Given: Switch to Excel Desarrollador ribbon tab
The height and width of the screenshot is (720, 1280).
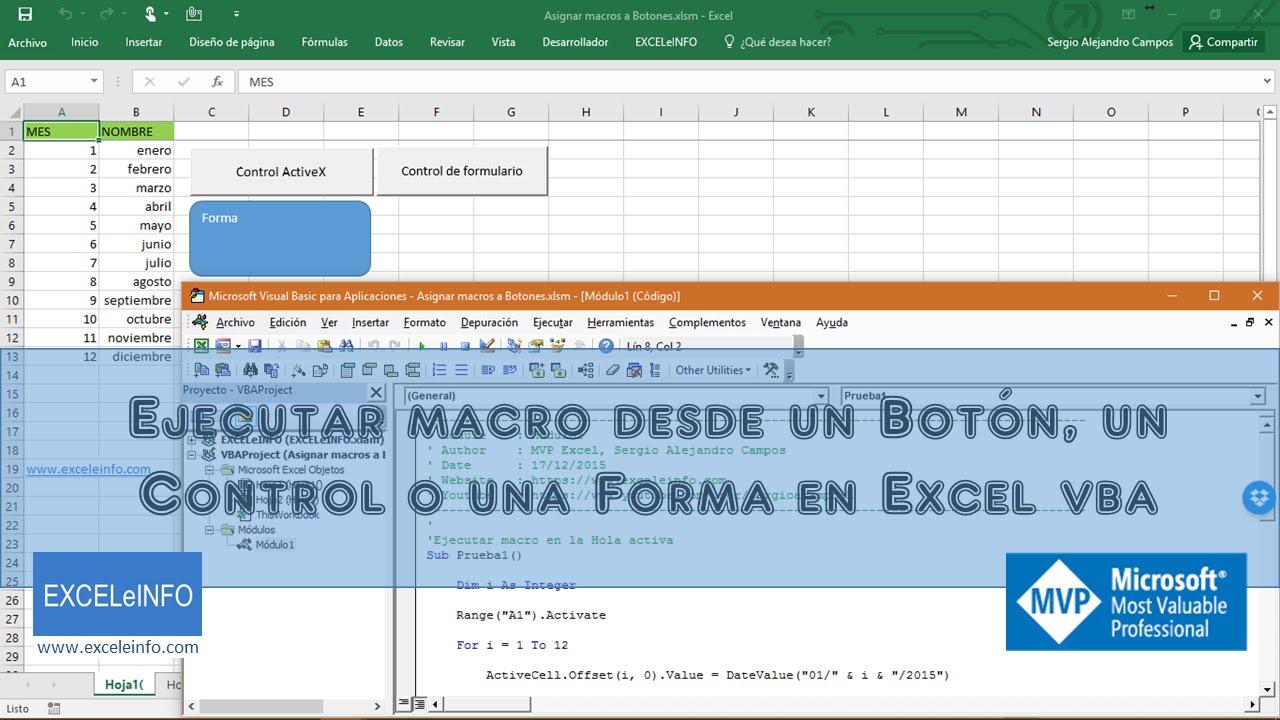Looking at the screenshot, I should click(x=575, y=42).
